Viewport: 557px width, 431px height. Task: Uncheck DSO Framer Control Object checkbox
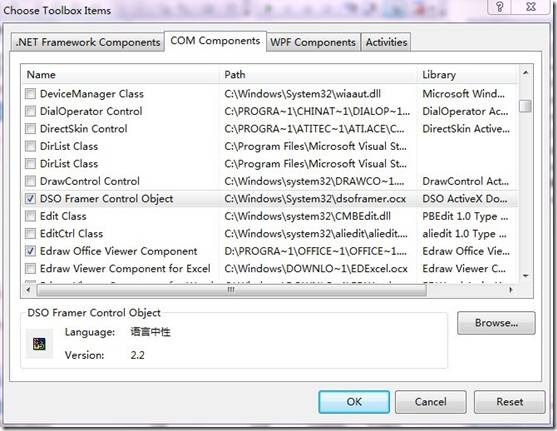pyautogui.click(x=31, y=198)
